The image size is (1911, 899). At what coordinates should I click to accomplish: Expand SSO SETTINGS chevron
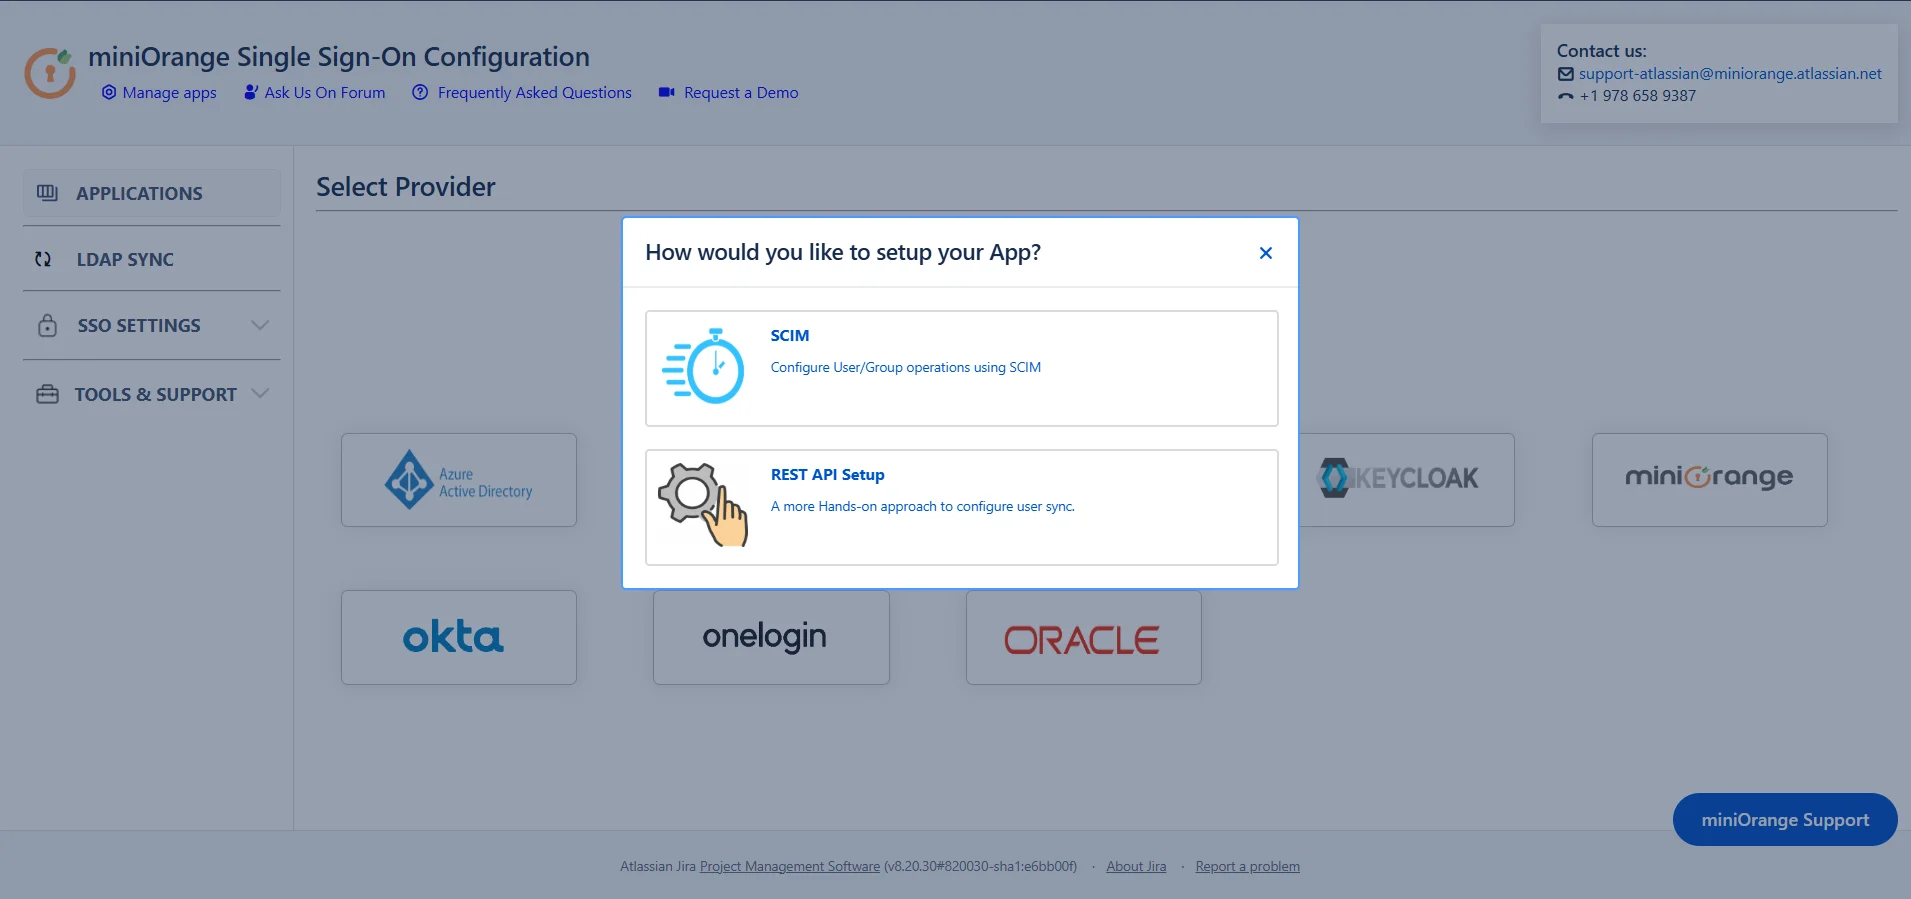pos(260,325)
